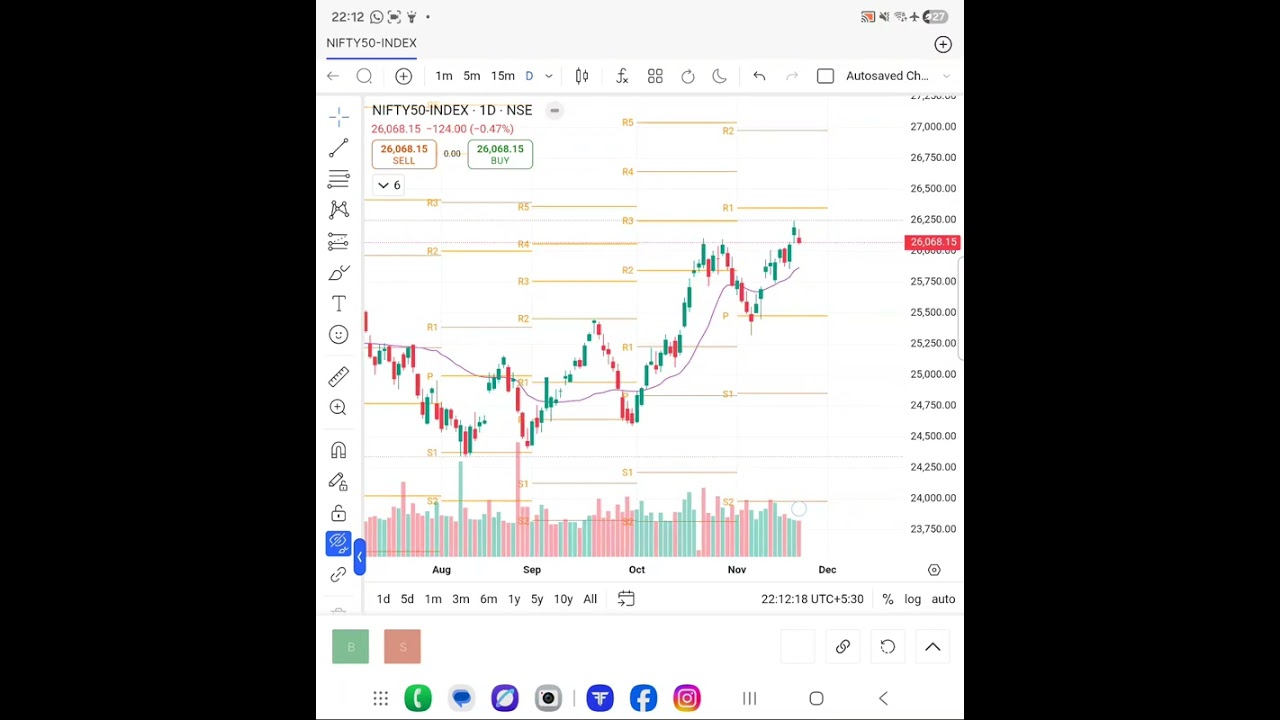The width and height of the screenshot is (1280, 720).
Task: Open the Phone app in dock
Action: [x=418, y=698]
